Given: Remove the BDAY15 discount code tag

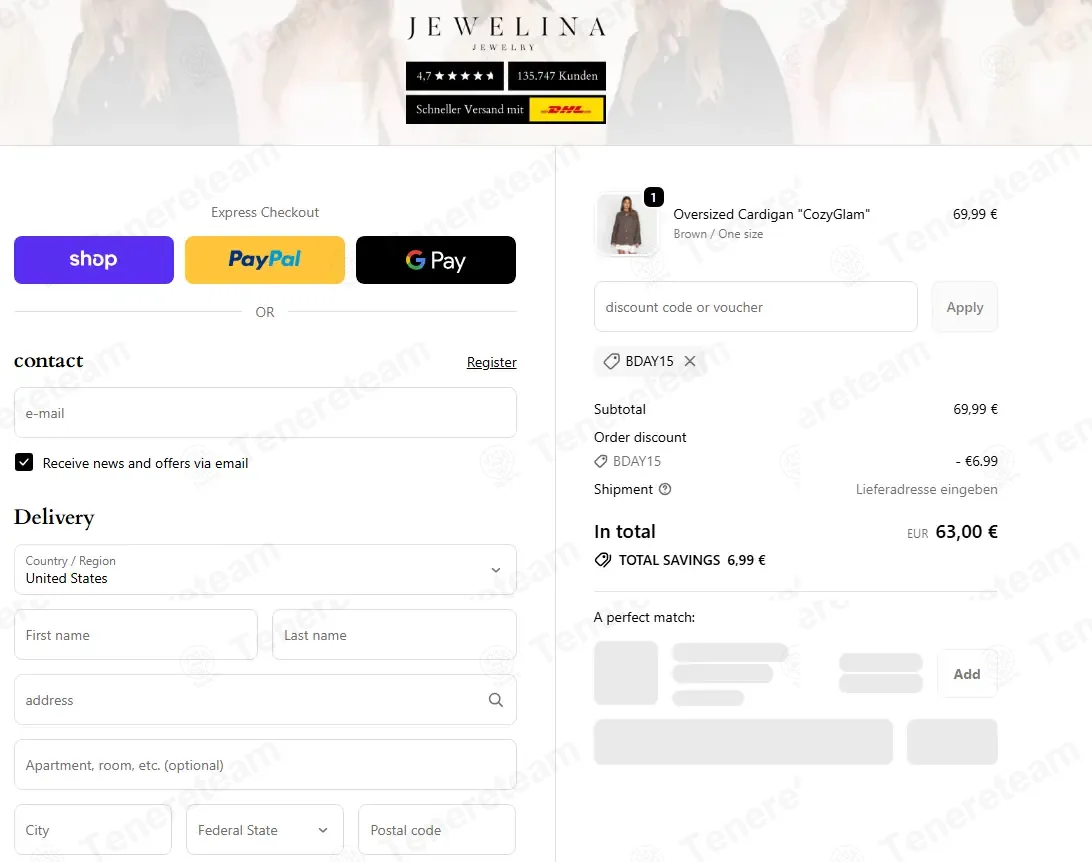Looking at the screenshot, I should (689, 361).
